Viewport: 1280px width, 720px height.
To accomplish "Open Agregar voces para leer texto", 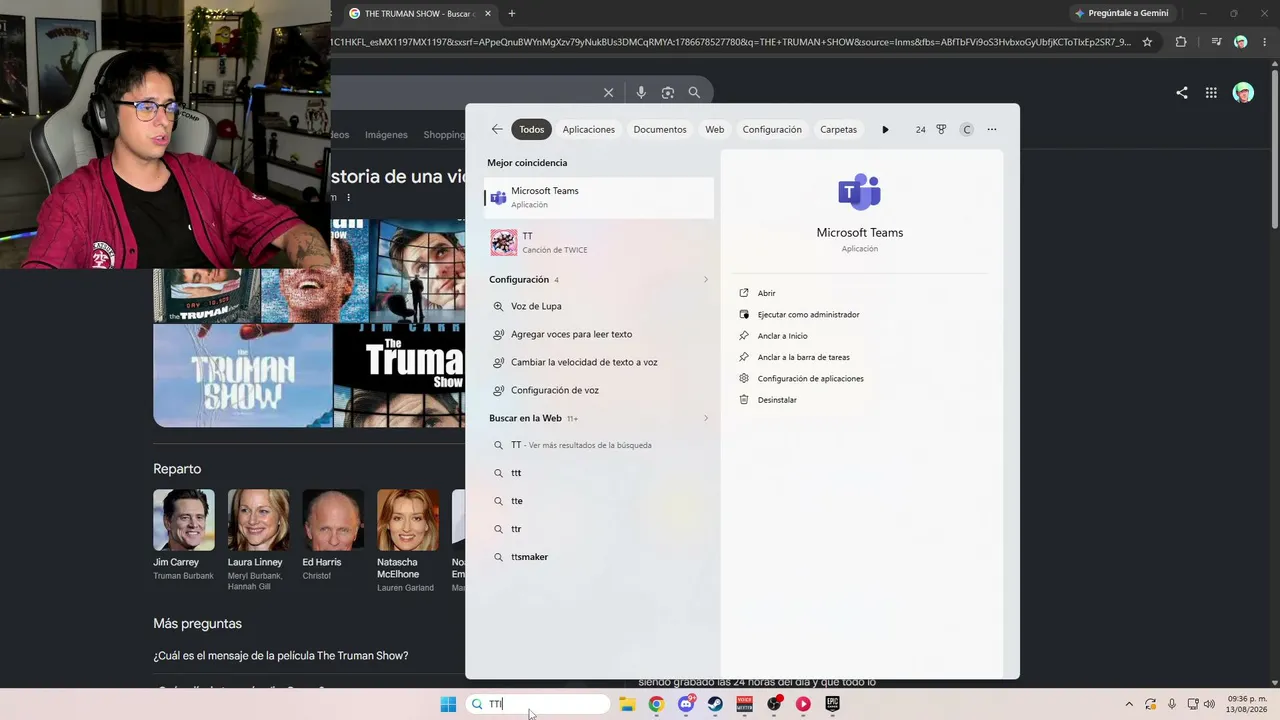I will pyautogui.click(x=599, y=334).
